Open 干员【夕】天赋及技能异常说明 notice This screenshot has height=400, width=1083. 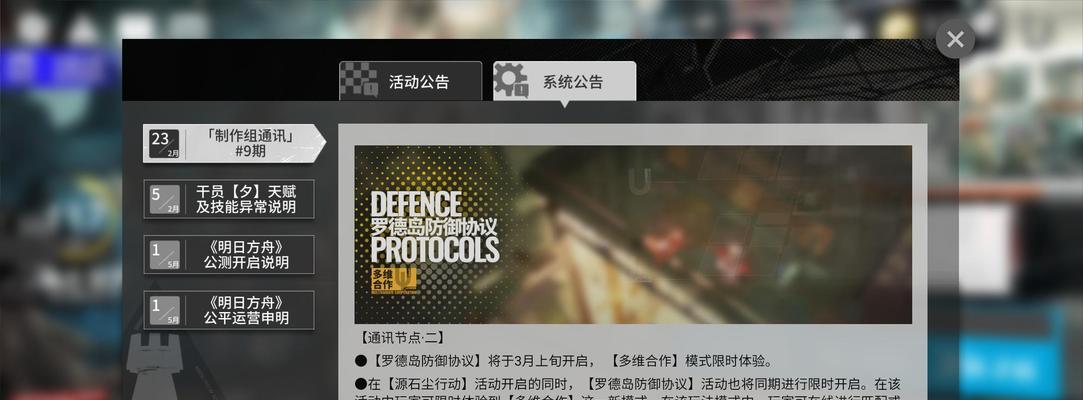coord(229,199)
